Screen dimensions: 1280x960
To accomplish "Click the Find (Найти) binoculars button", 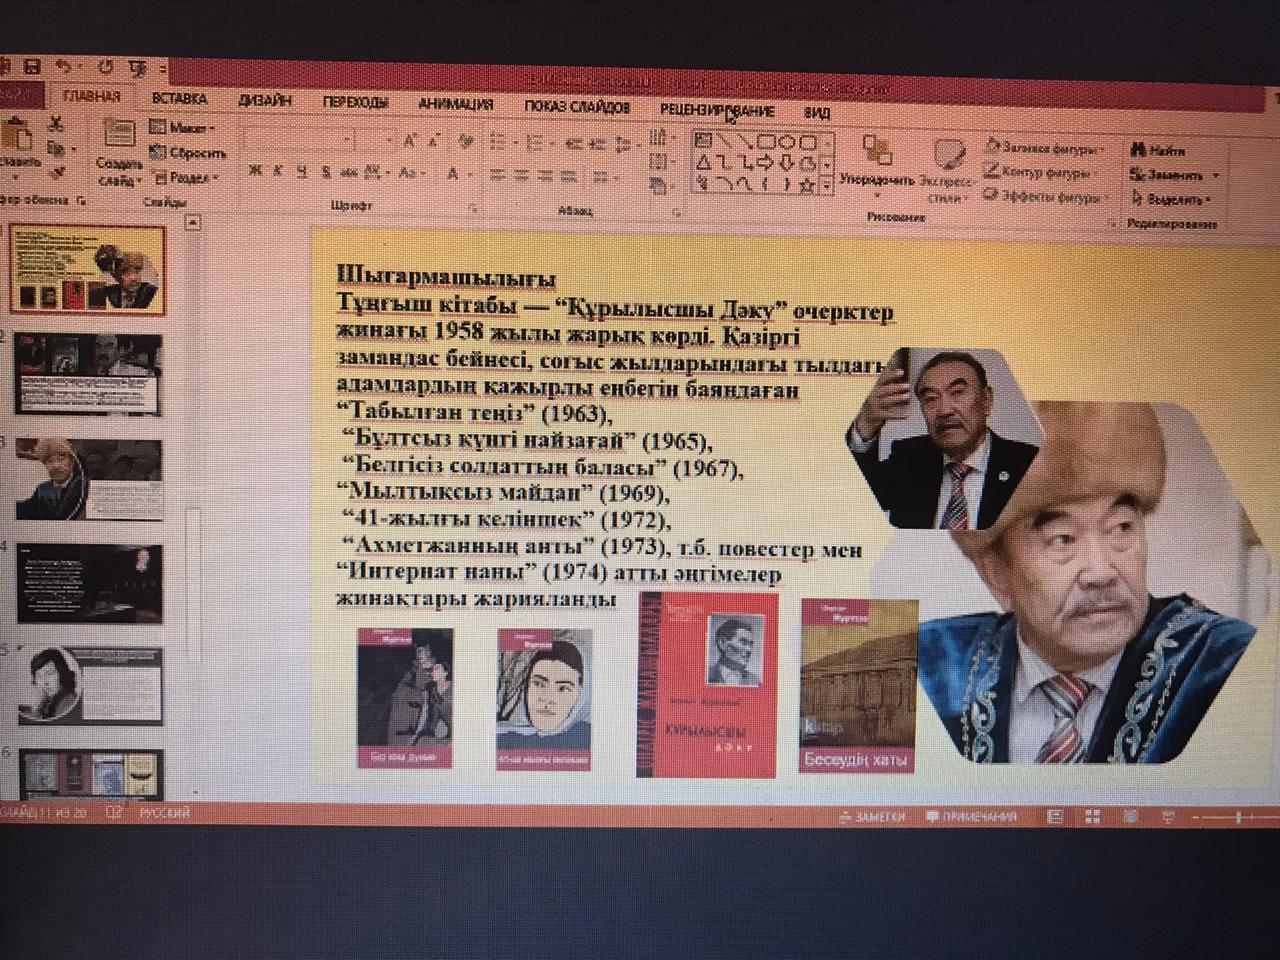I will (1157, 150).
